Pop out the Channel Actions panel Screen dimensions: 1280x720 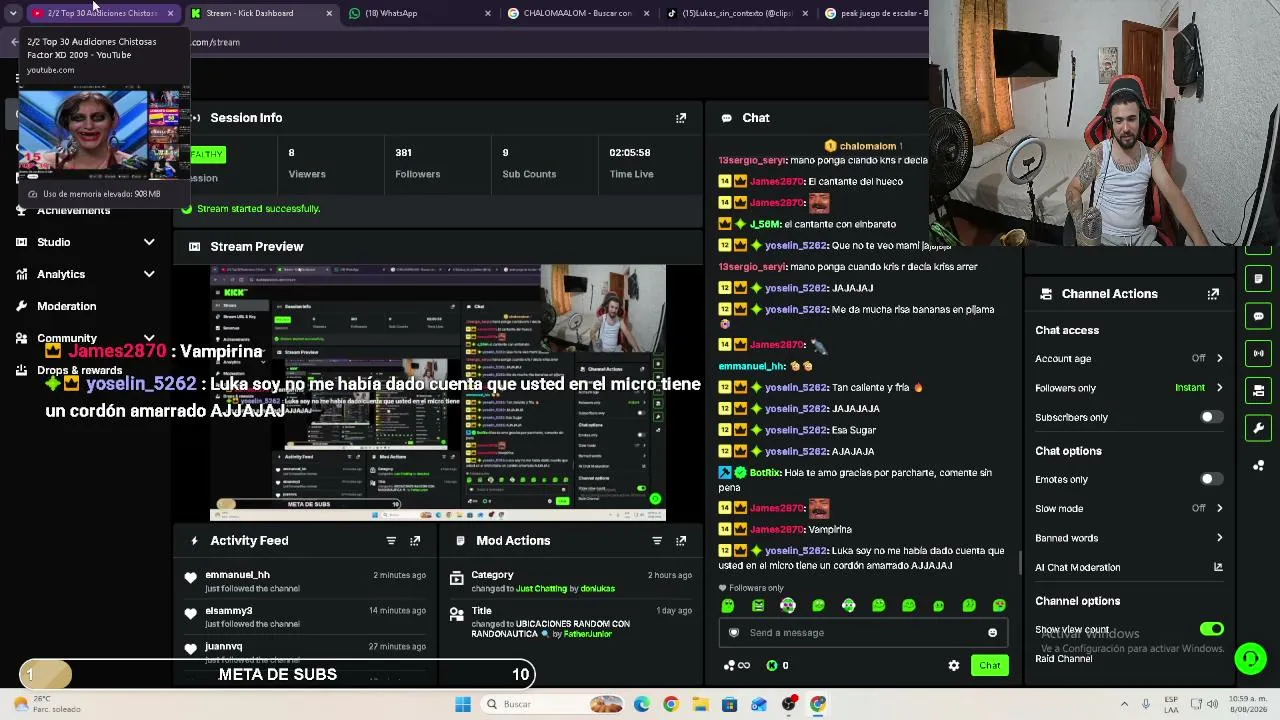(x=1213, y=294)
